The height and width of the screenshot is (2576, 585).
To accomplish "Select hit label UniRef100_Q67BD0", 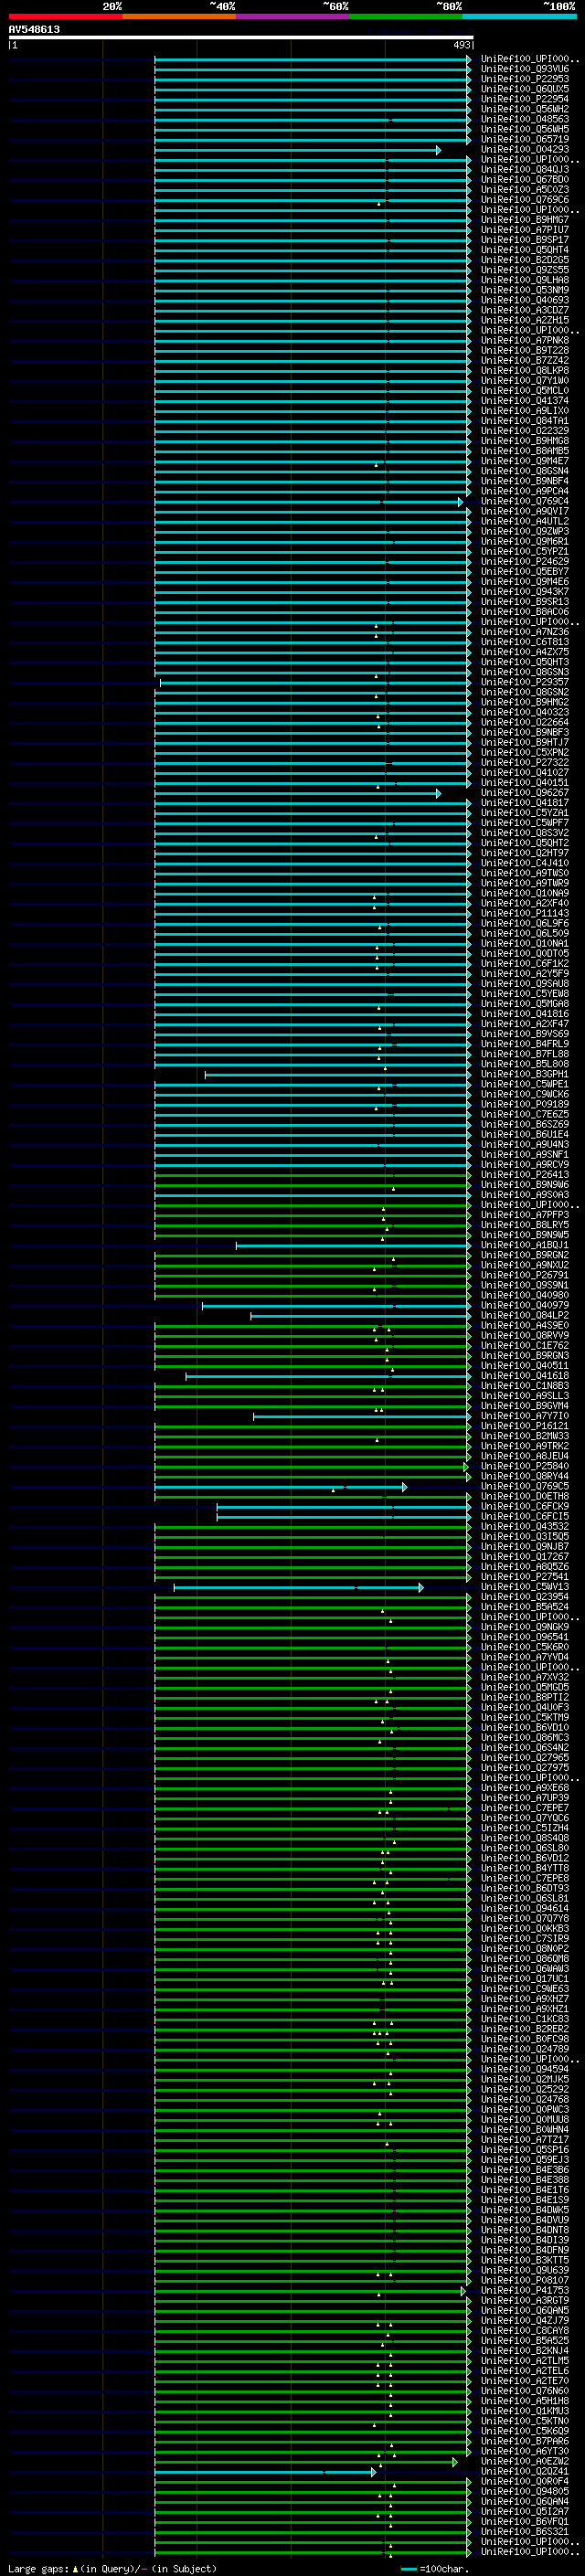I will tap(525, 179).
